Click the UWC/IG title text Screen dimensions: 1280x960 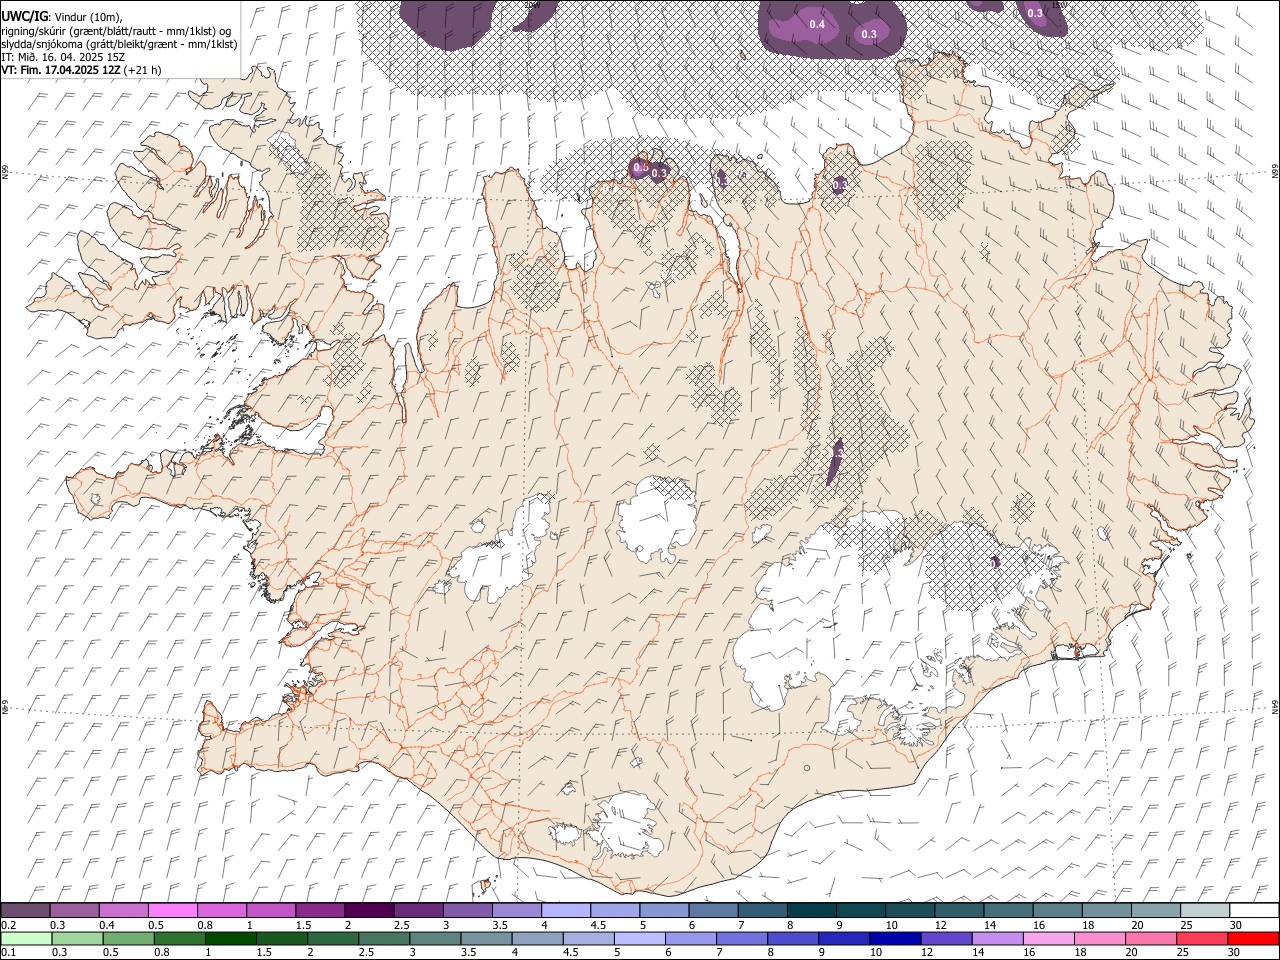coord(24,15)
